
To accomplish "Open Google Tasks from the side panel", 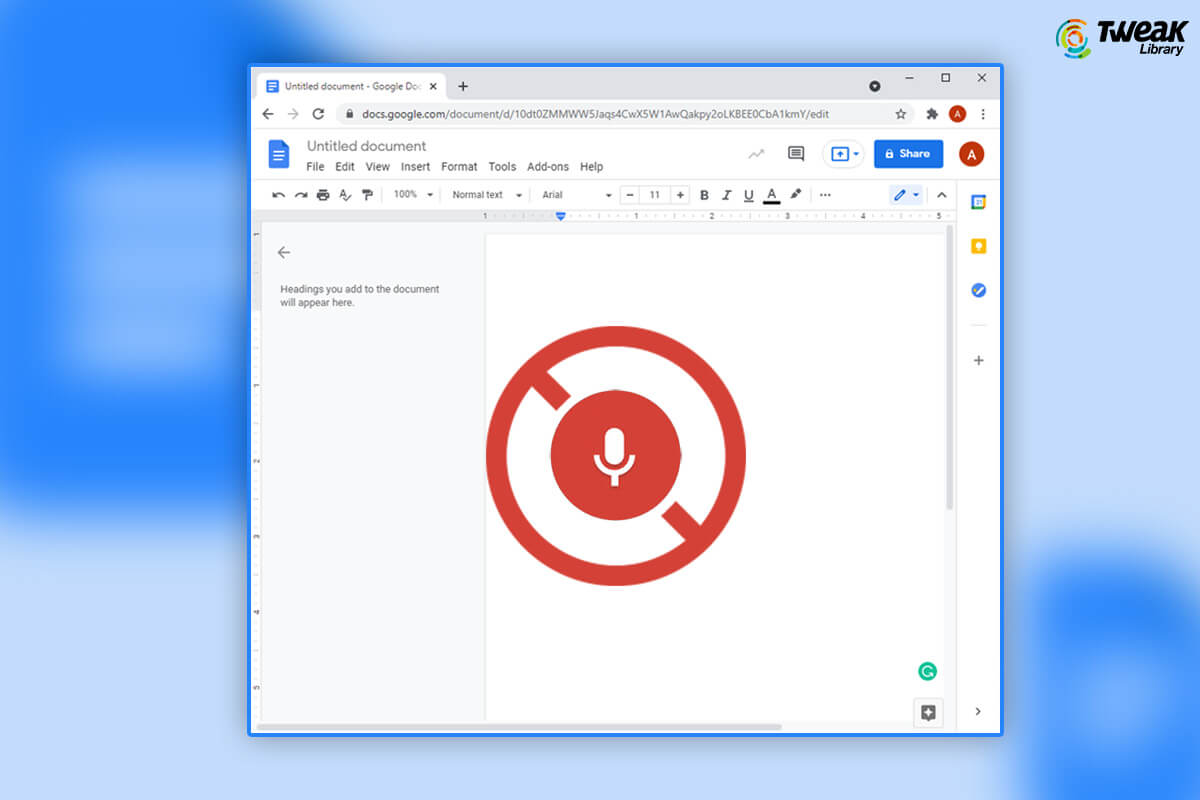I will pos(979,290).
